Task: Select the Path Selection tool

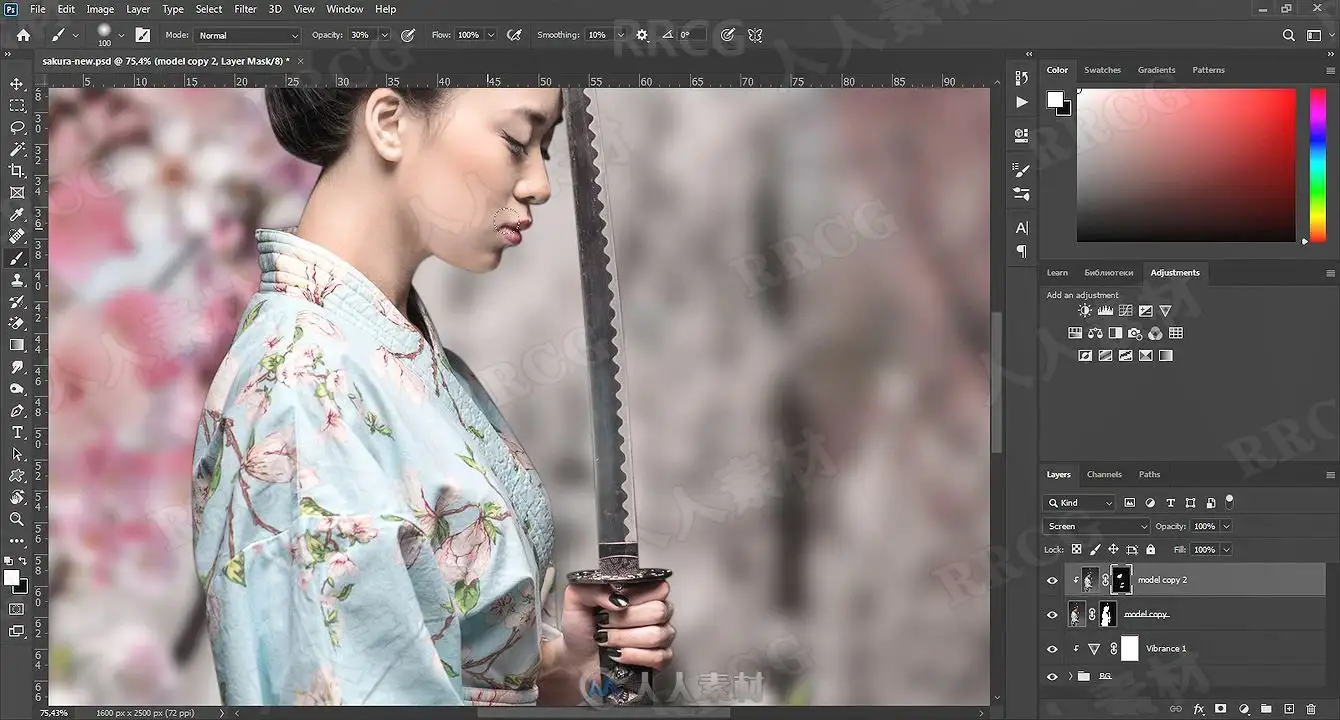Action: 17,454
